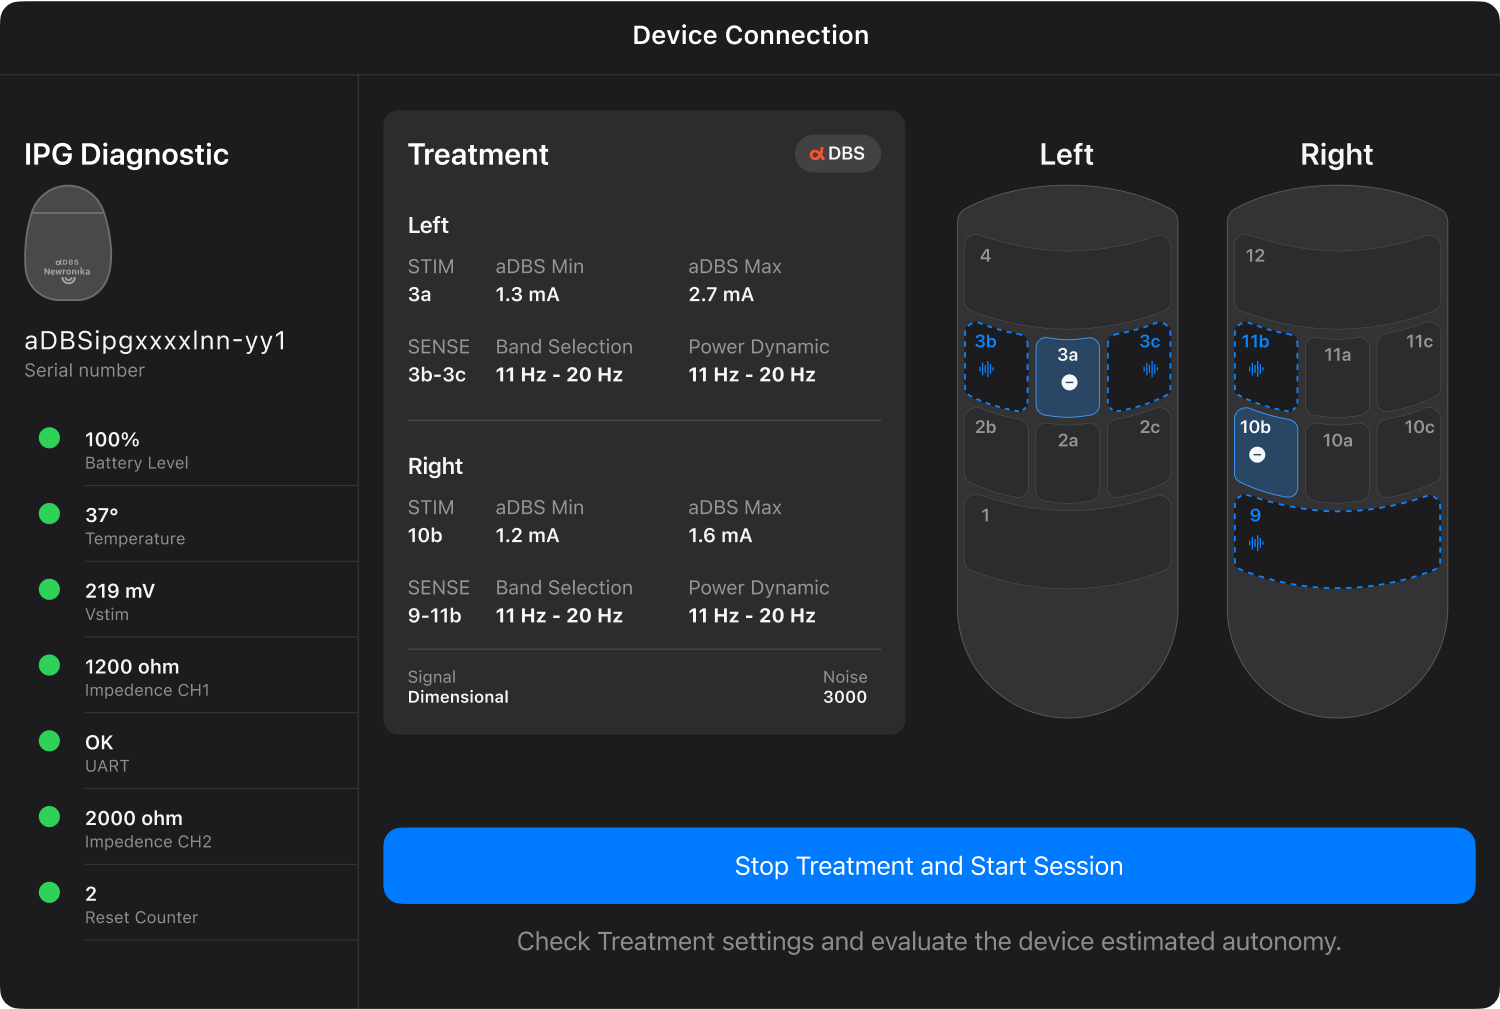Click the IPG device image
The image size is (1500, 1009).
(x=68, y=243)
